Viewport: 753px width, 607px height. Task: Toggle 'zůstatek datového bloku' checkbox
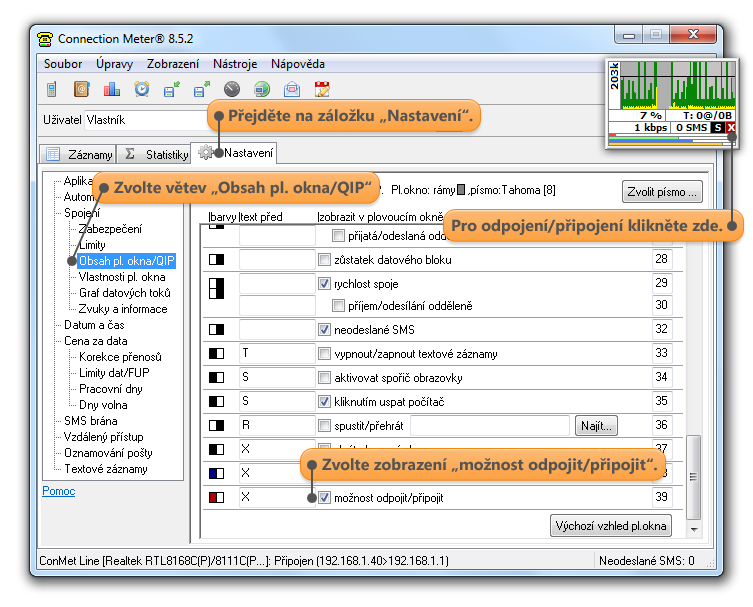pos(325,260)
